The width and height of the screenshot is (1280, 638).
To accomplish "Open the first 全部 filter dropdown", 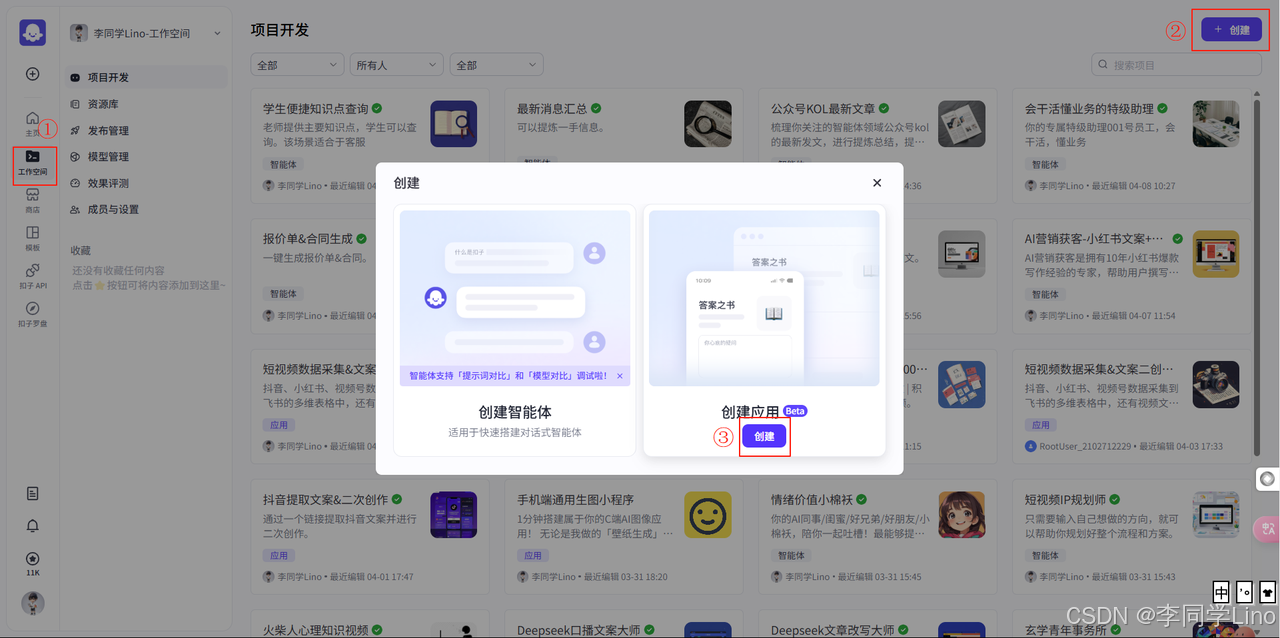I will pos(297,65).
